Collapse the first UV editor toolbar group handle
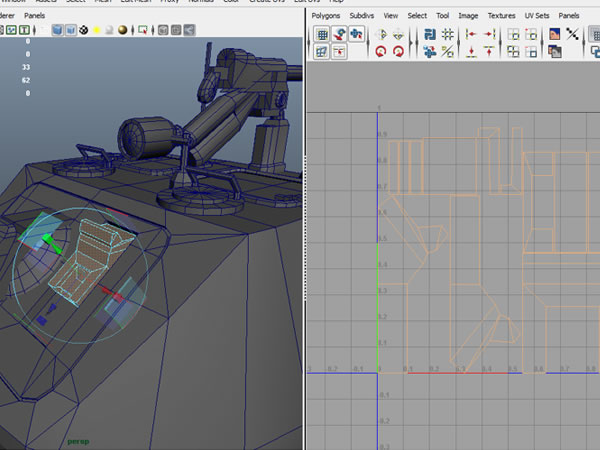The width and height of the screenshot is (600, 450). point(309,42)
